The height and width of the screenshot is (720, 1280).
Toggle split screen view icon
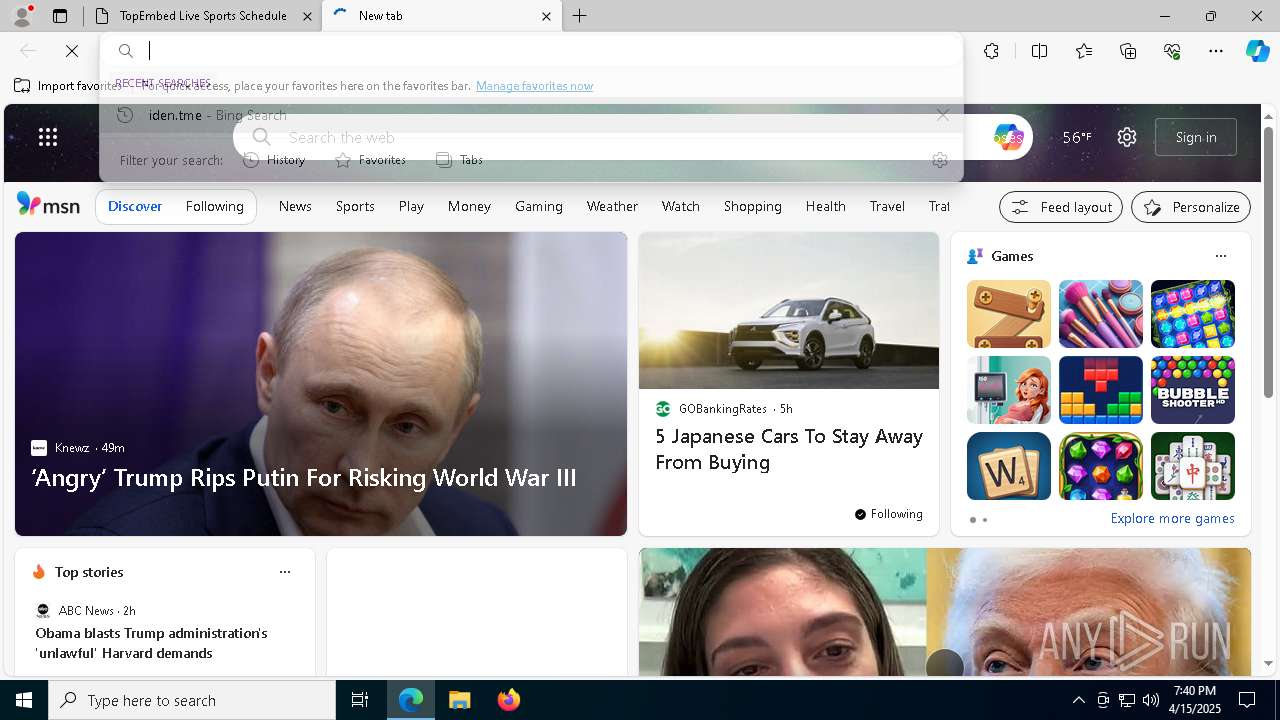pyautogui.click(x=1039, y=51)
